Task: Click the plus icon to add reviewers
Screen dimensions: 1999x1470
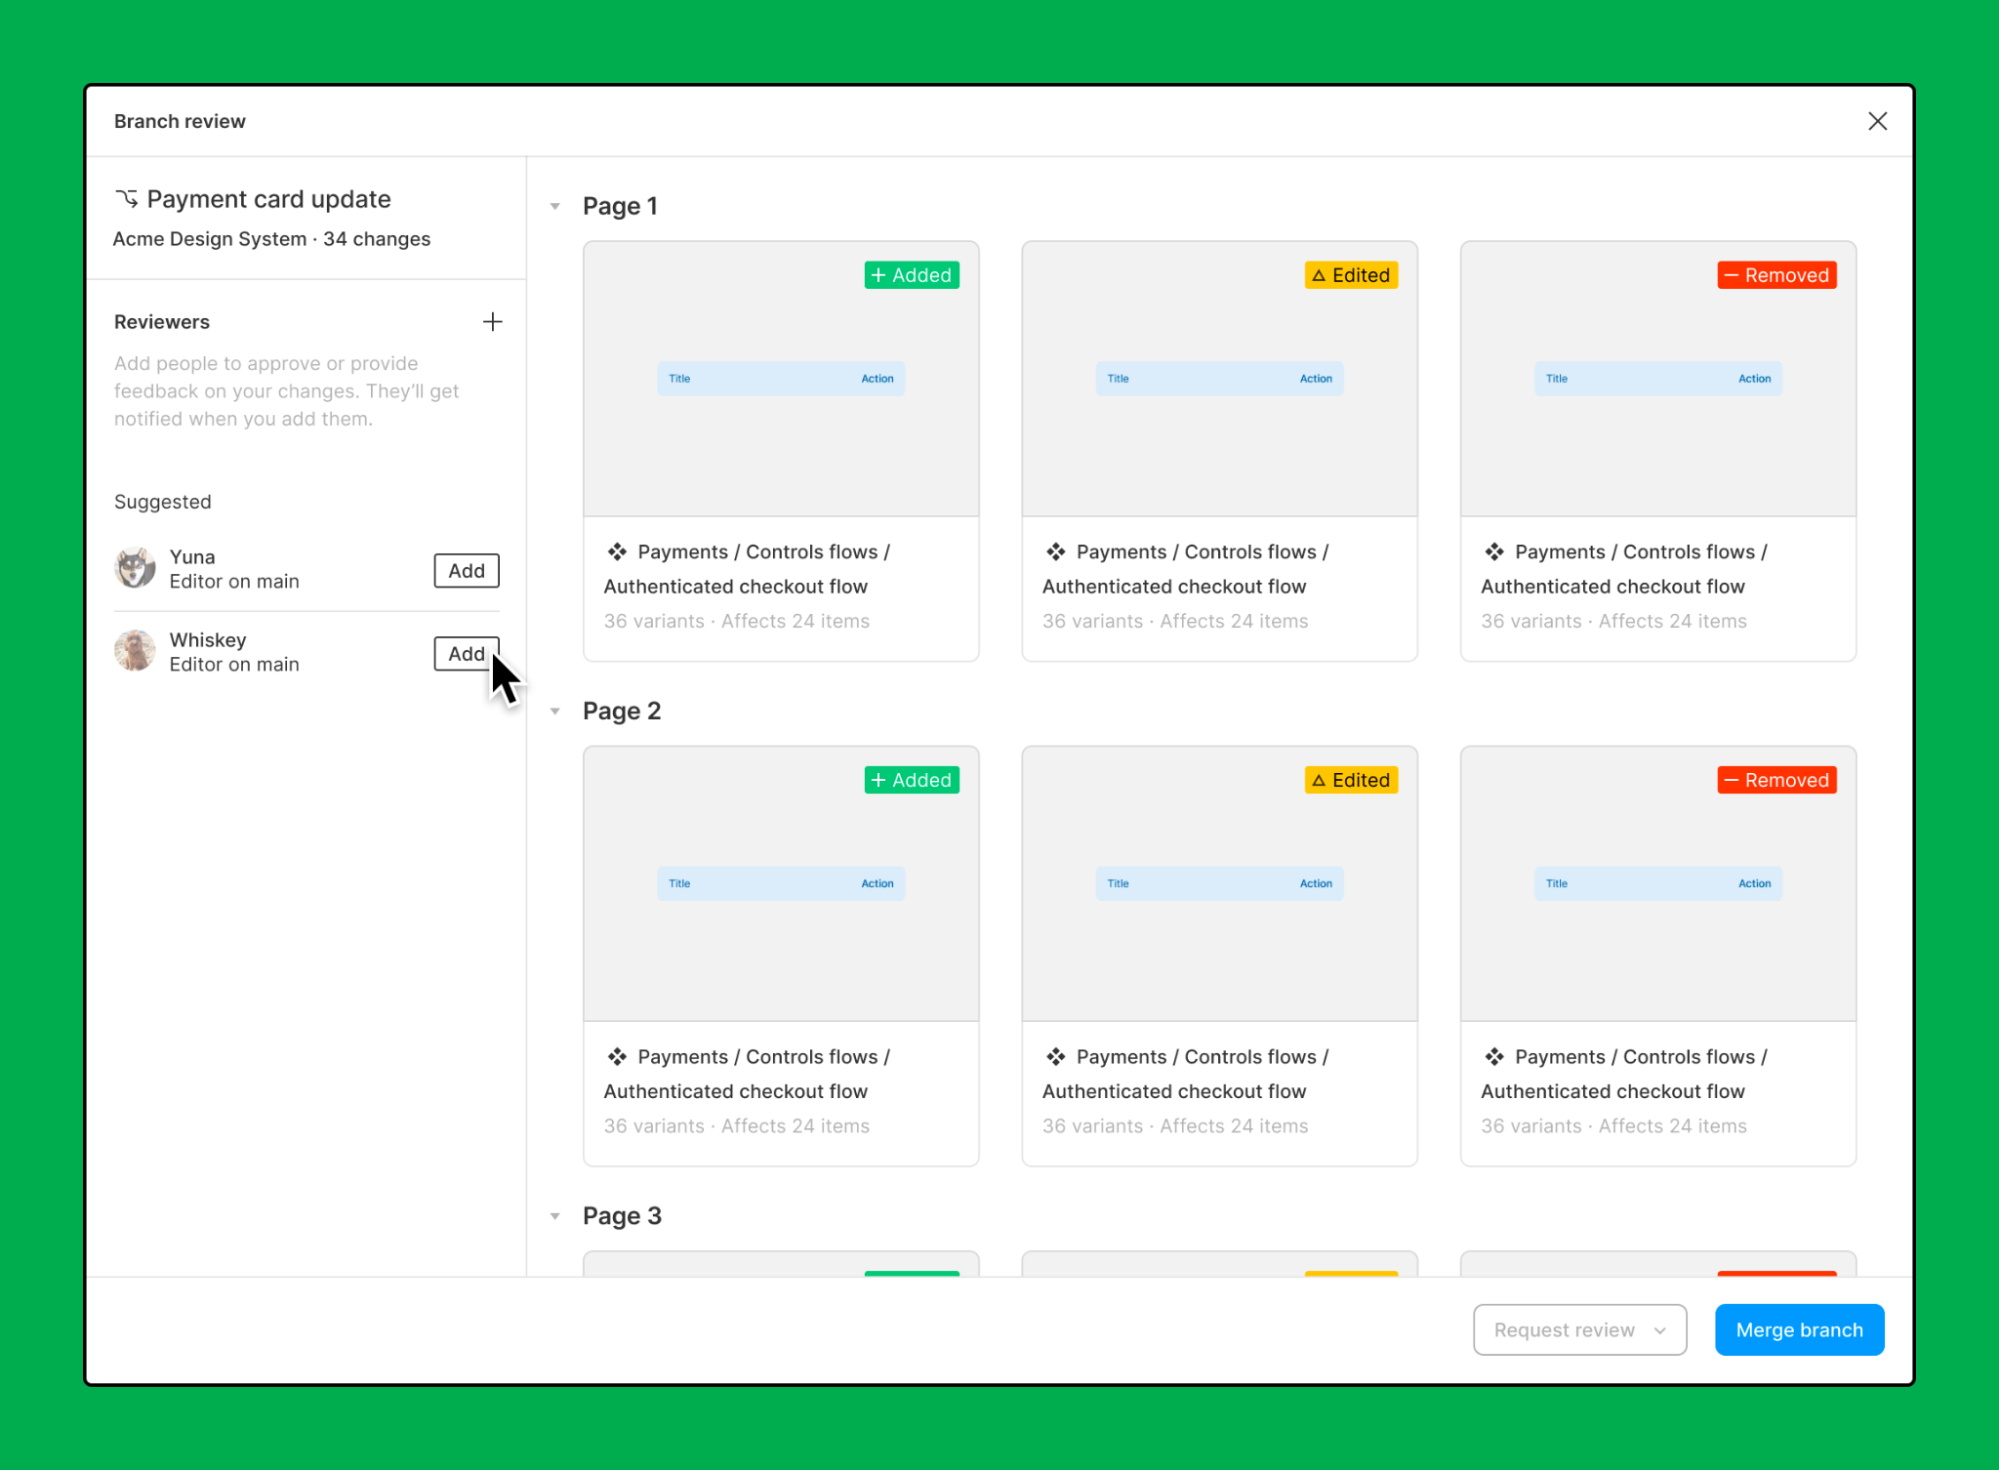Action: click(x=494, y=321)
